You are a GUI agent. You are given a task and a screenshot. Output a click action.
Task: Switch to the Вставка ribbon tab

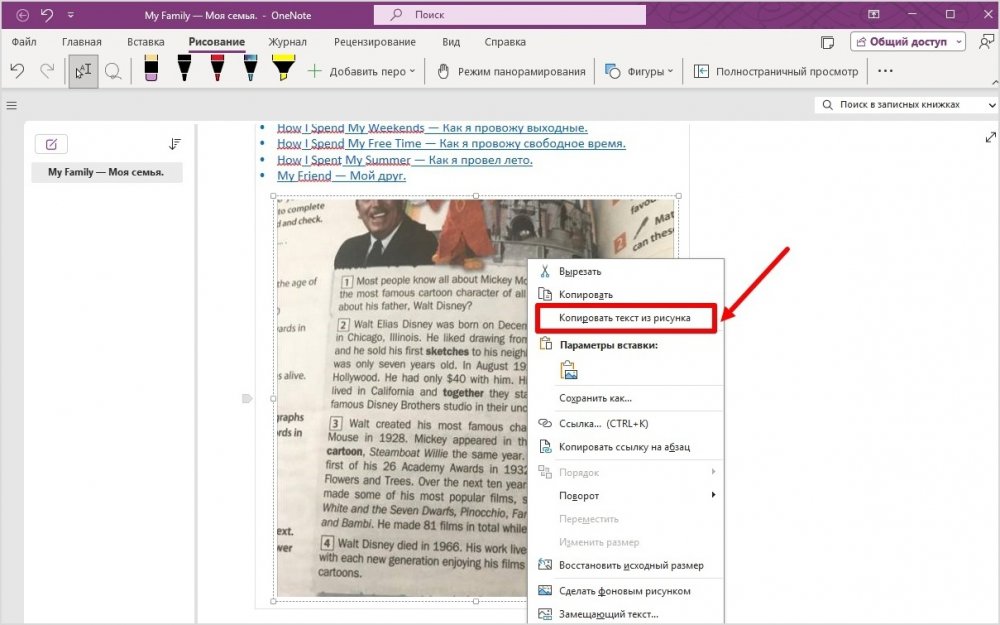tap(146, 42)
